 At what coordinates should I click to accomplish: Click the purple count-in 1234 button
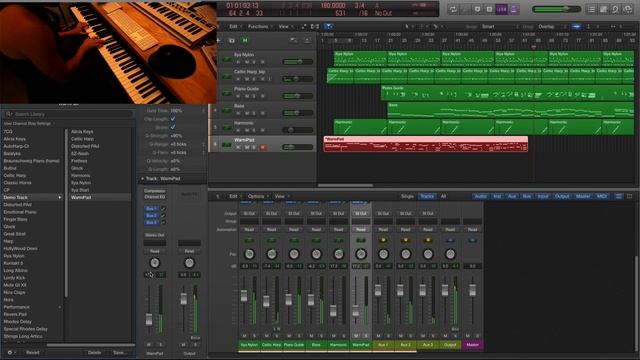click(x=502, y=9)
